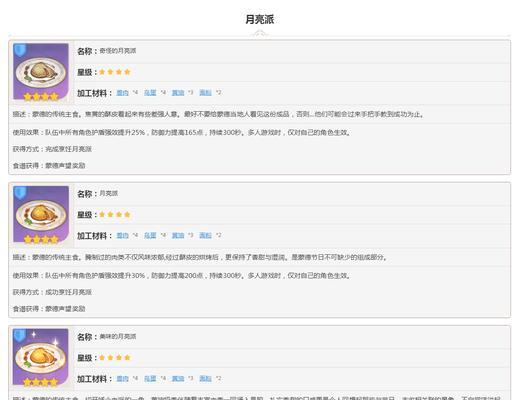Click the description paragraph of 奇怪的月亮派
Viewport: 521px width, 400px height.
(x=218, y=114)
